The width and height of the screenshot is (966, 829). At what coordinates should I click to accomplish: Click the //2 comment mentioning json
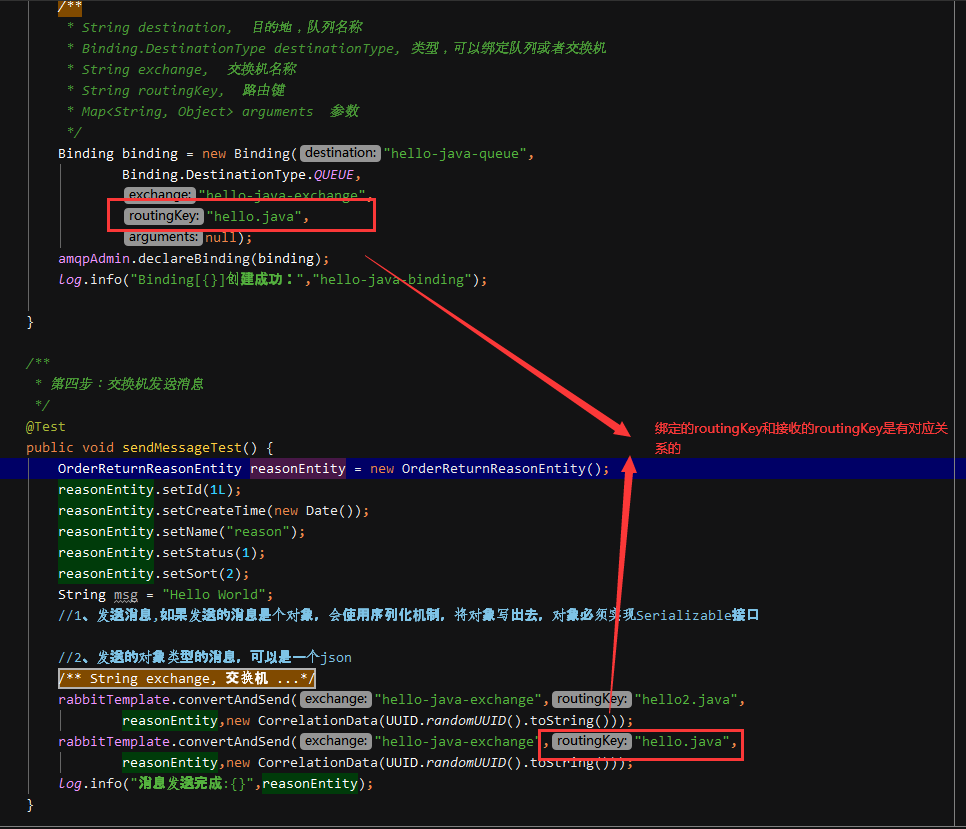pyautogui.click(x=205, y=657)
